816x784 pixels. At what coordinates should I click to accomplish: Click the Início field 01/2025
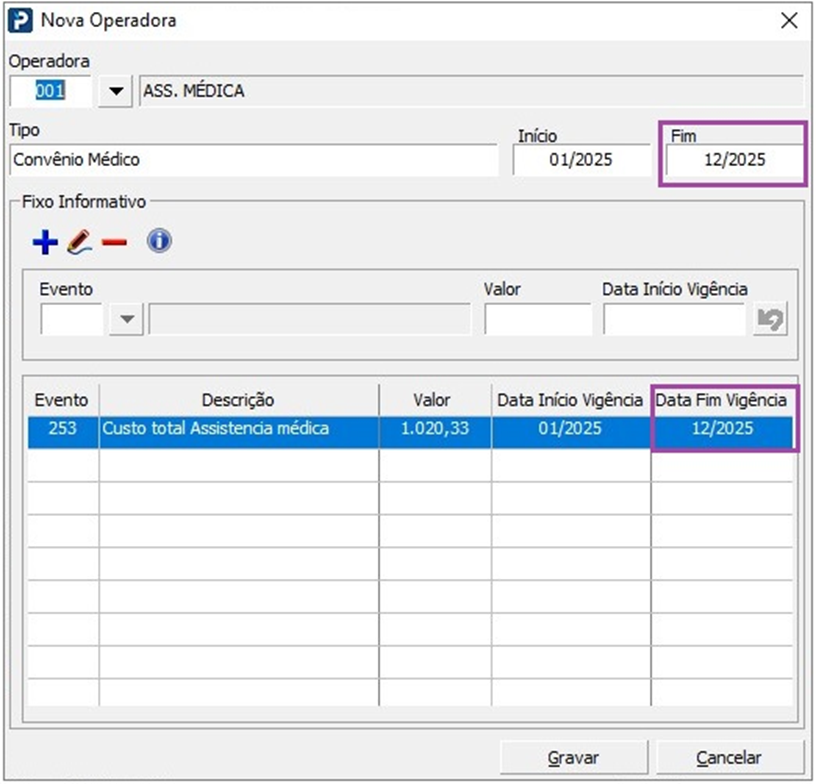[x=581, y=160]
